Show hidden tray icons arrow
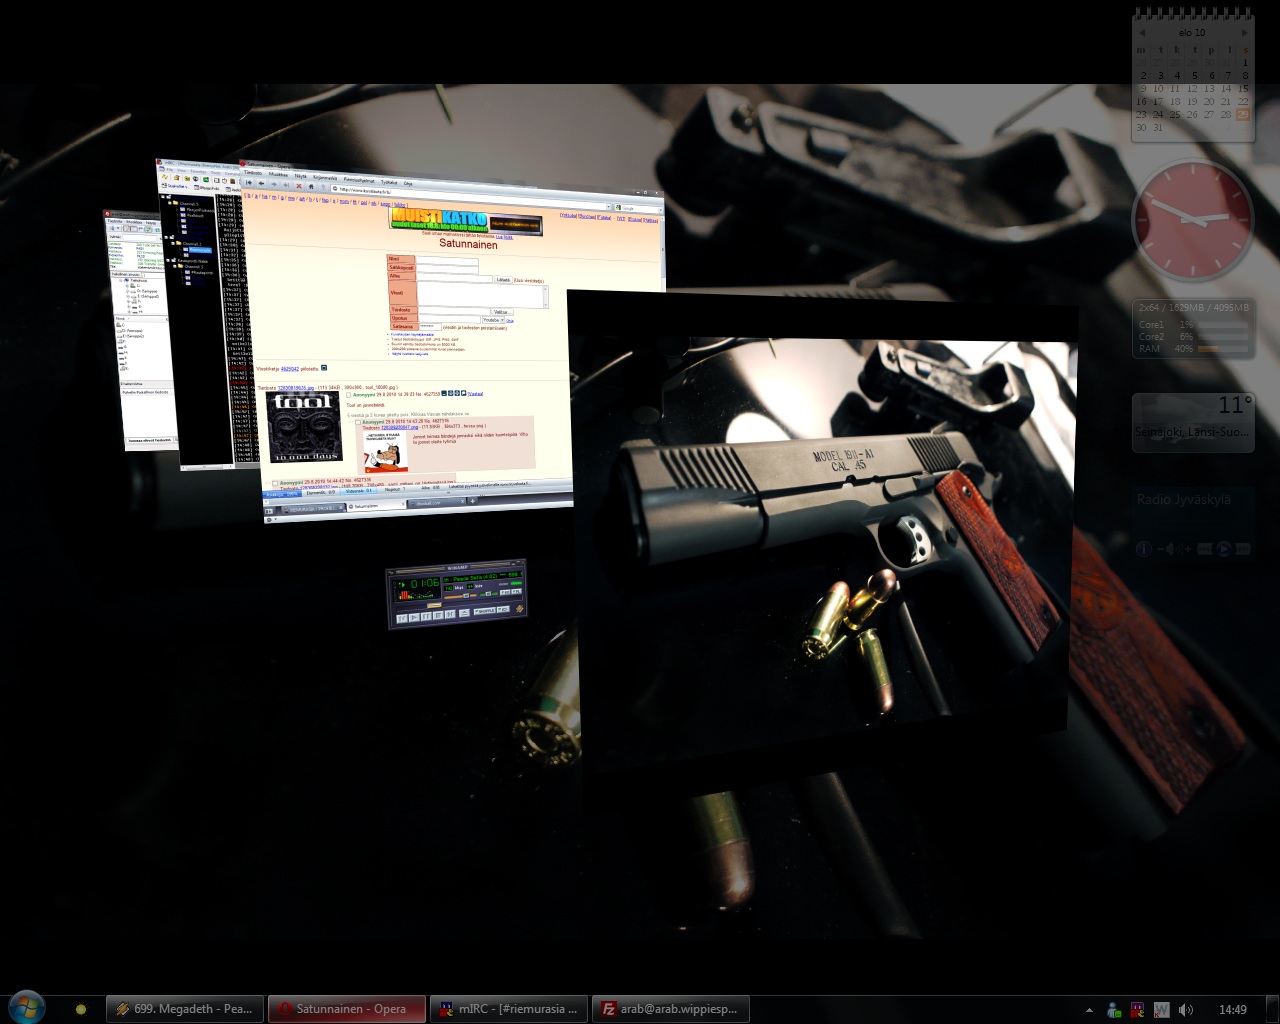1280x1024 pixels. coord(1089,1010)
